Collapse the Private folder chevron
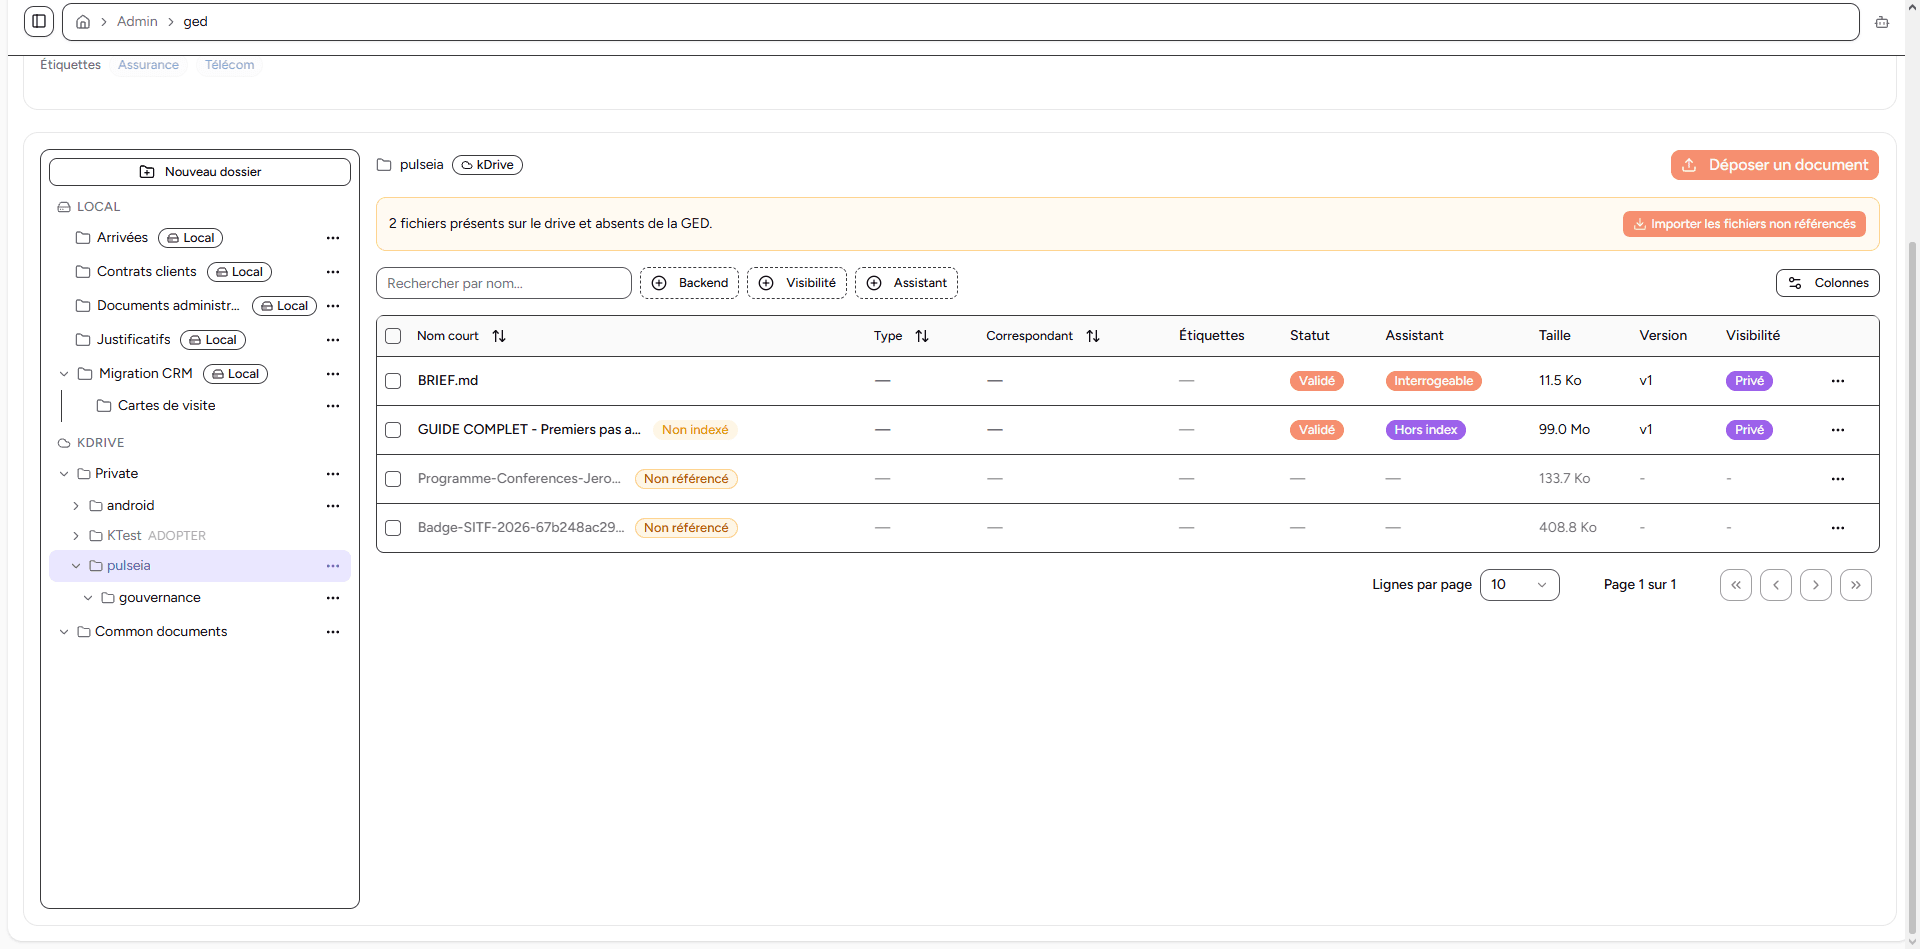The width and height of the screenshot is (1920, 949). [x=64, y=474]
